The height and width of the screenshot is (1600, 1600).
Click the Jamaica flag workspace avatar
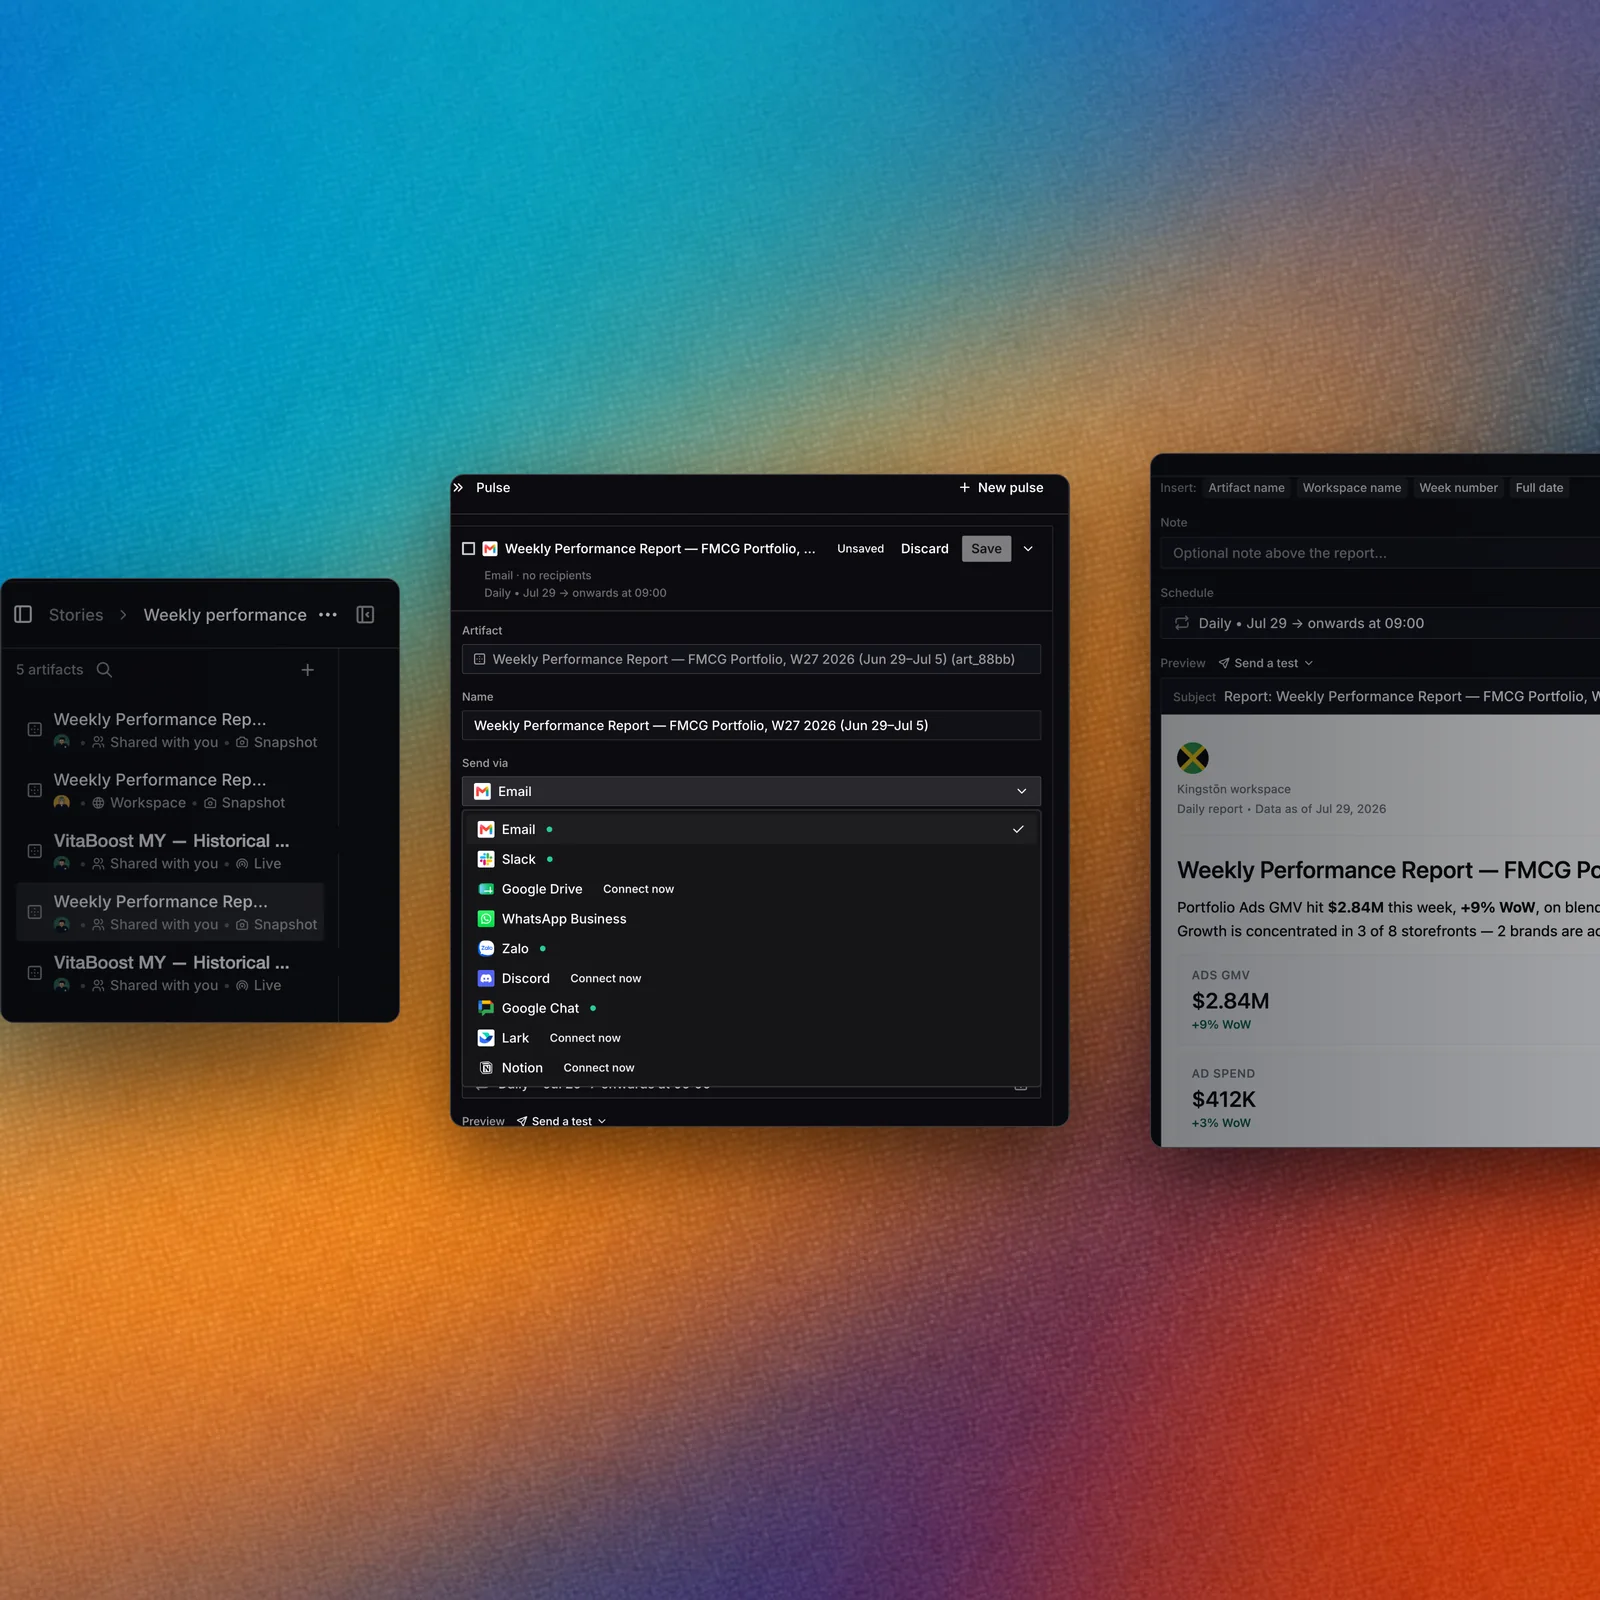pyautogui.click(x=1193, y=758)
